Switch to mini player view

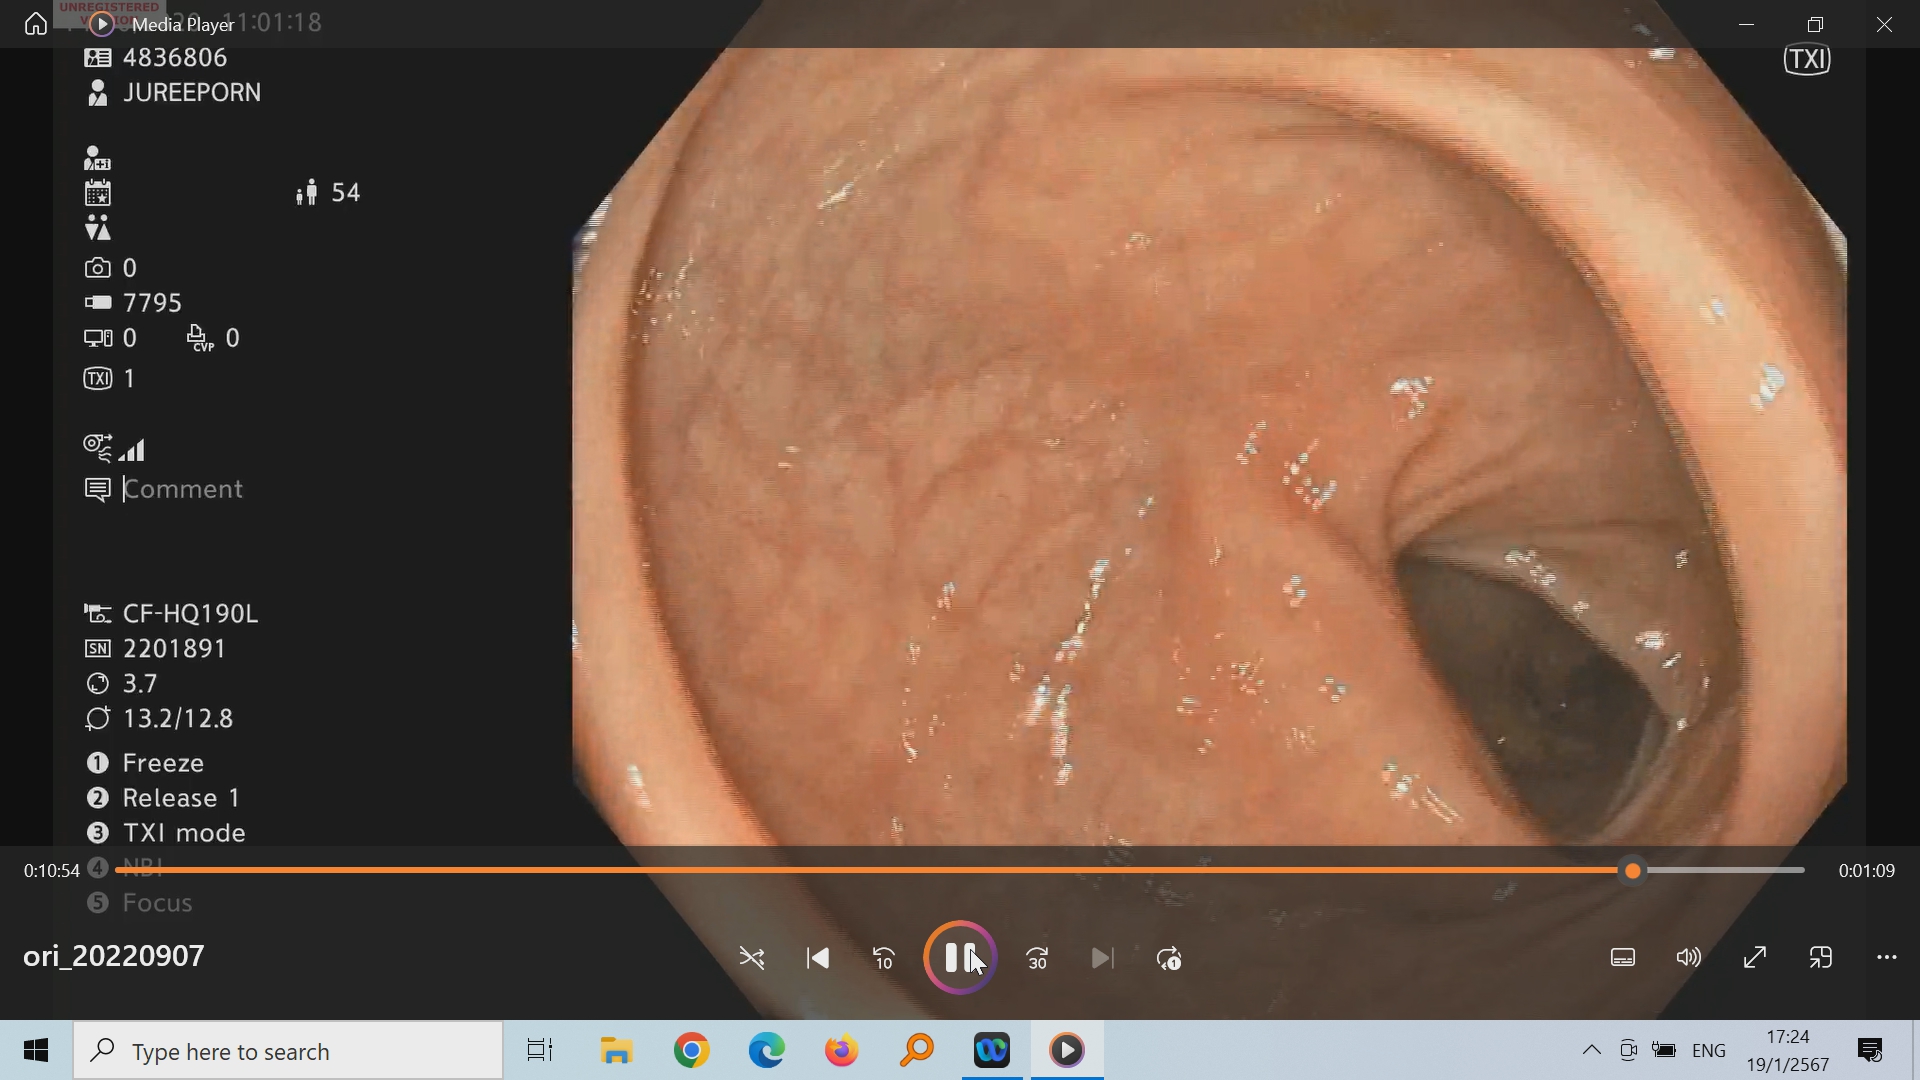(x=1821, y=958)
